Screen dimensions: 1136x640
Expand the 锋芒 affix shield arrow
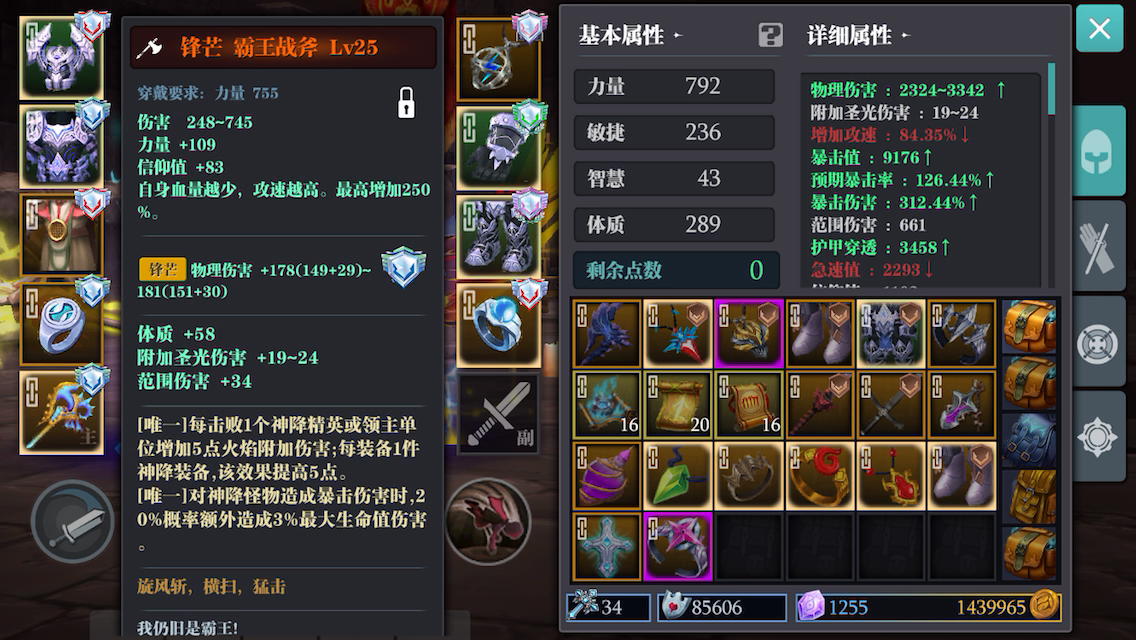(x=404, y=267)
